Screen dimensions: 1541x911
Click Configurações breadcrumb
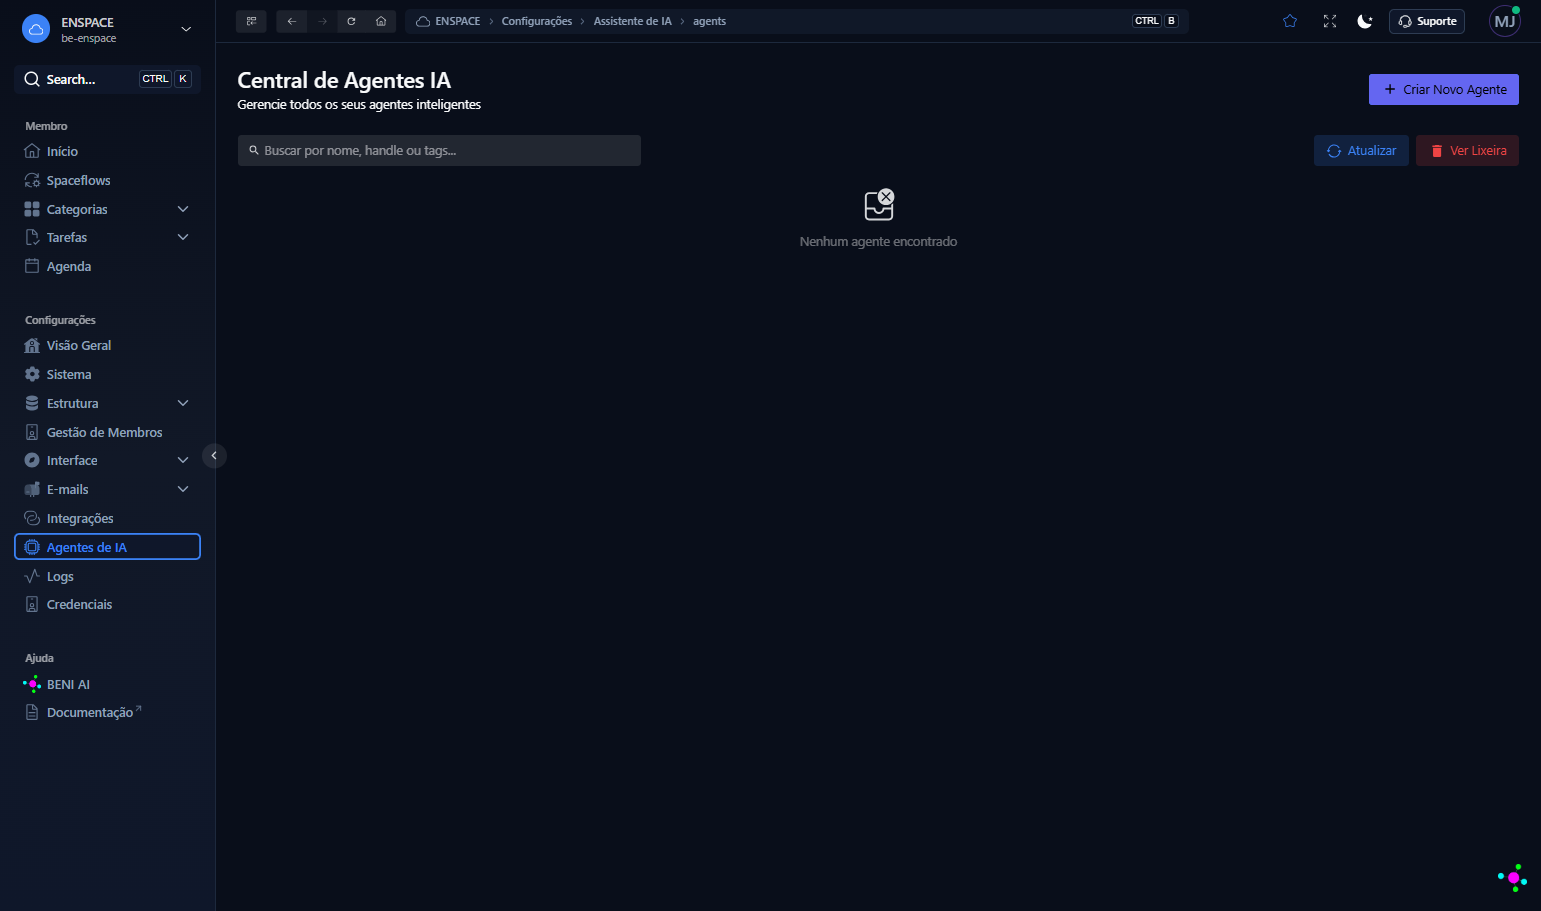537,21
